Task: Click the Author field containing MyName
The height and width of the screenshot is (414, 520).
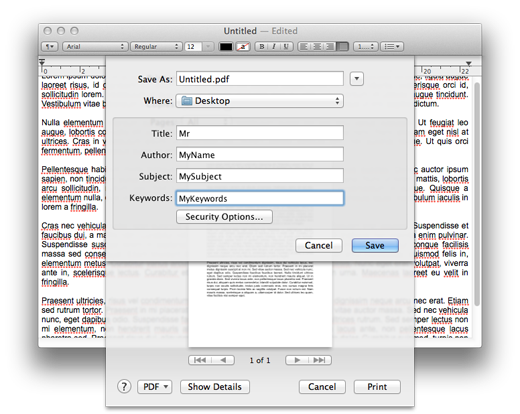Action: [x=260, y=155]
